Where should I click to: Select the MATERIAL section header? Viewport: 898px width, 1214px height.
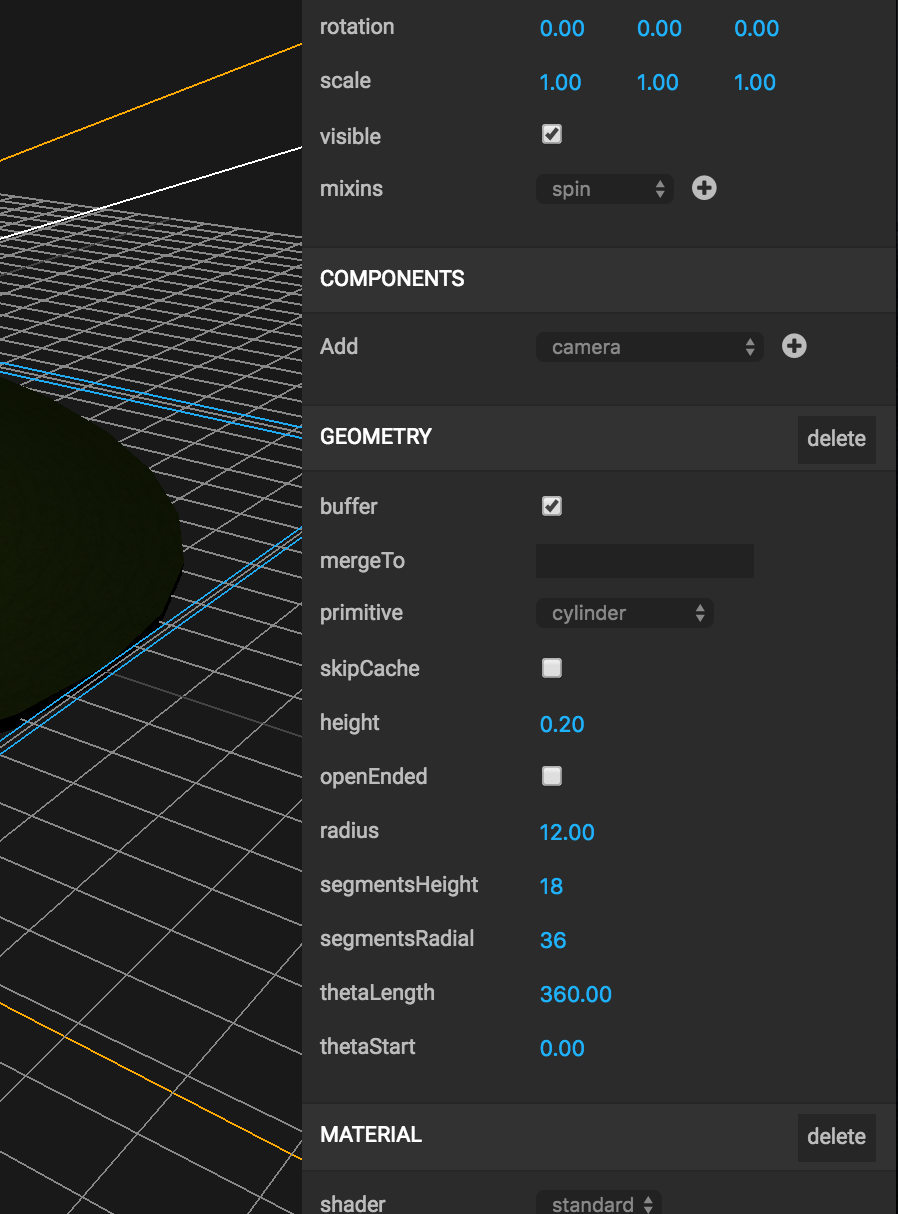(x=369, y=1135)
